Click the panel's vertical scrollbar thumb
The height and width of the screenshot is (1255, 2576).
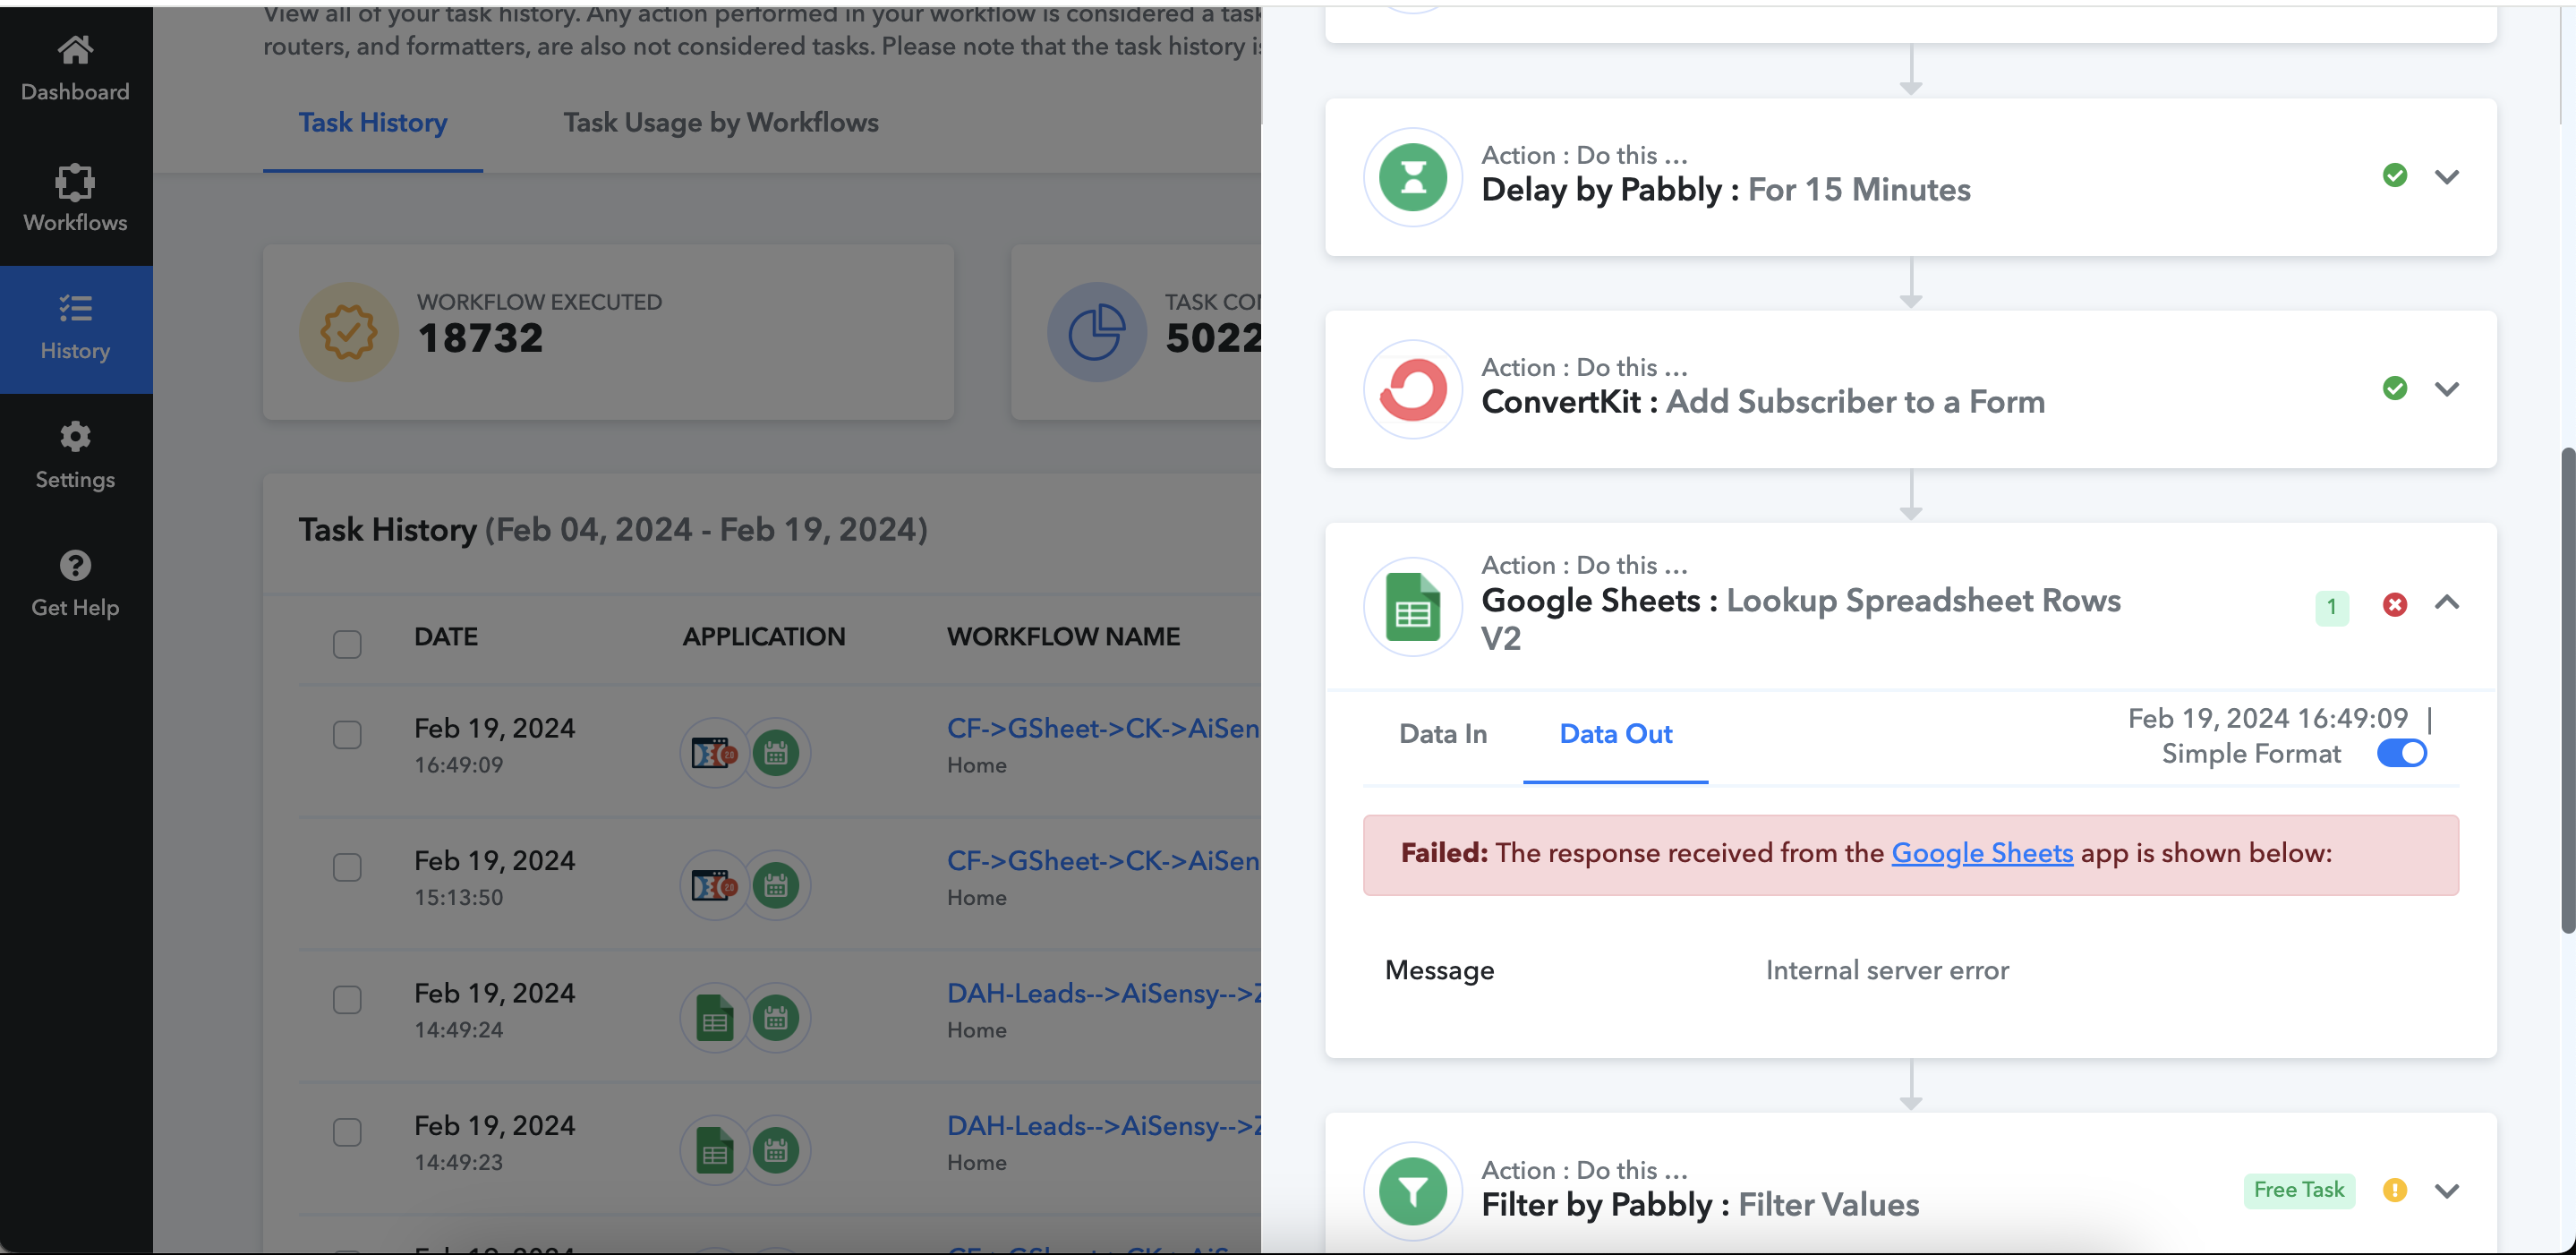(2567, 690)
